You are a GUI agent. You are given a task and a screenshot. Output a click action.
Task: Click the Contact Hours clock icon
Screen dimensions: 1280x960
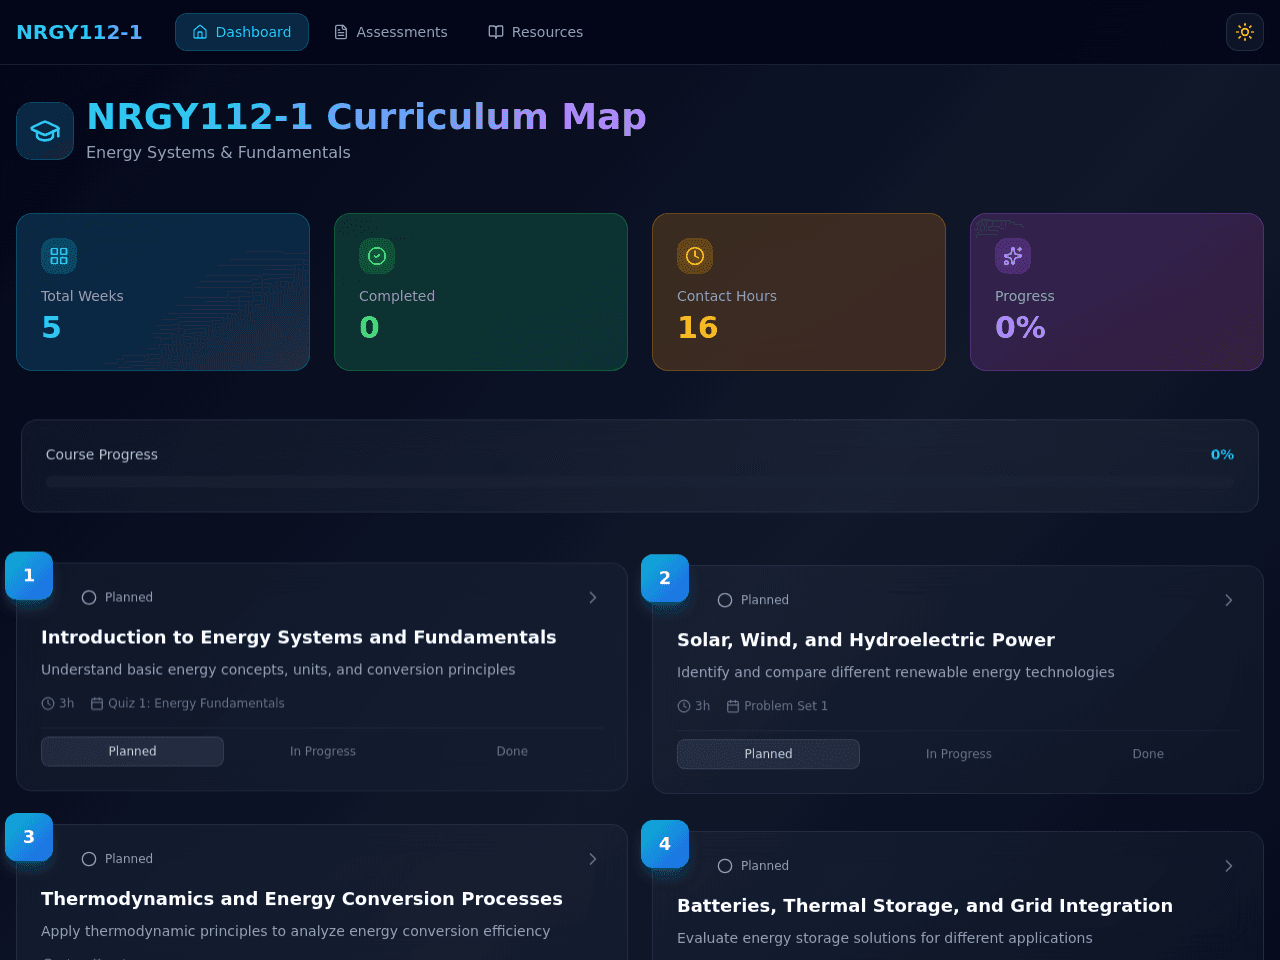click(x=695, y=256)
